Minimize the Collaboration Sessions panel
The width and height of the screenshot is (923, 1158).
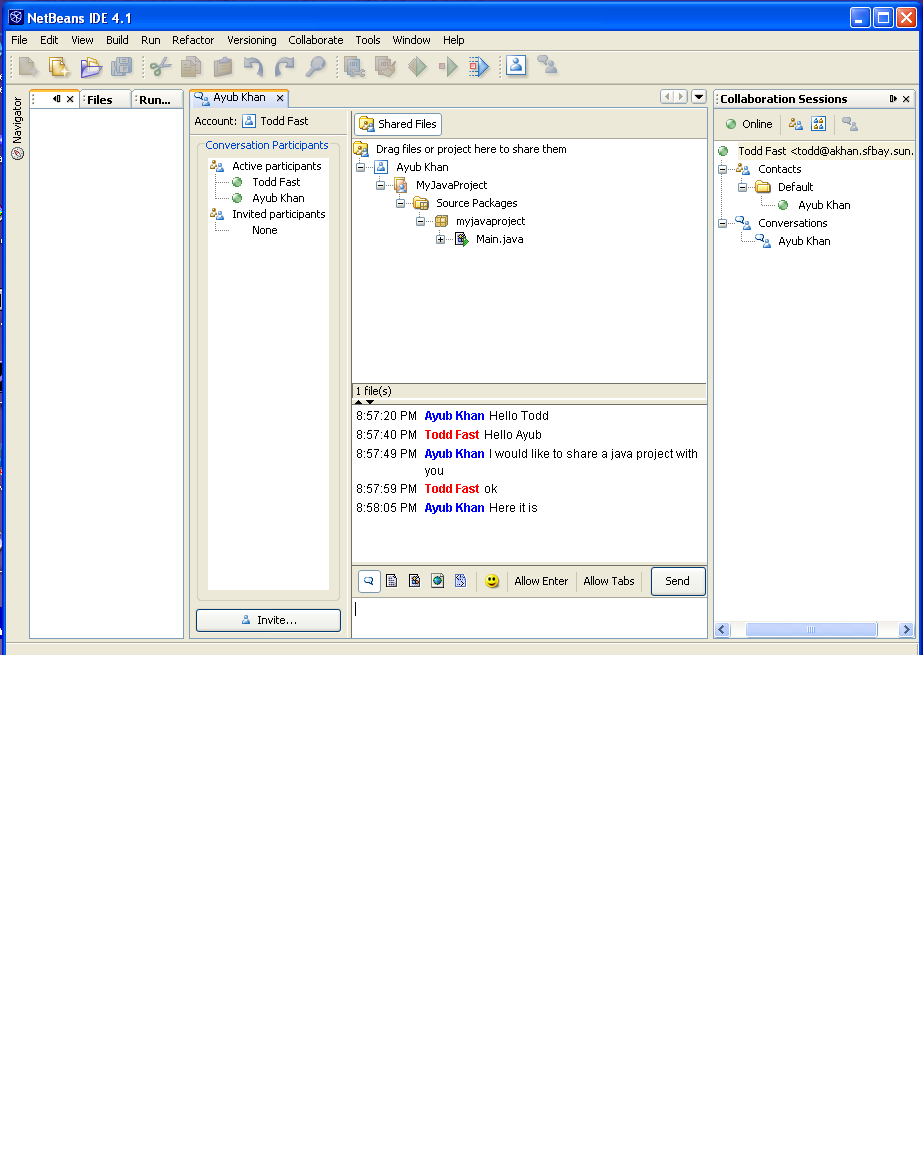pyautogui.click(x=893, y=99)
